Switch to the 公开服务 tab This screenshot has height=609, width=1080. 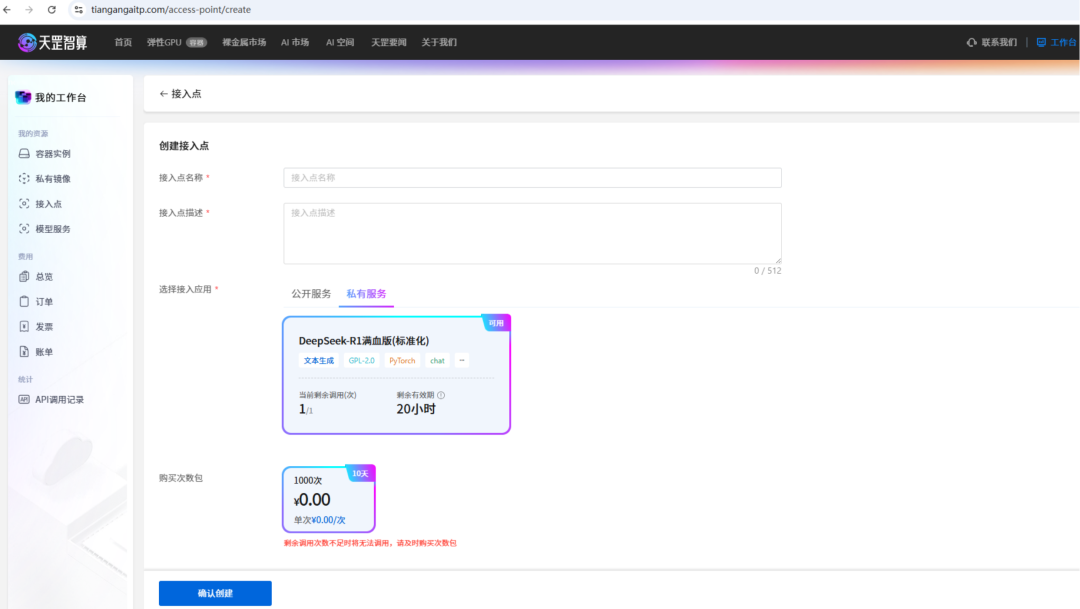311,293
